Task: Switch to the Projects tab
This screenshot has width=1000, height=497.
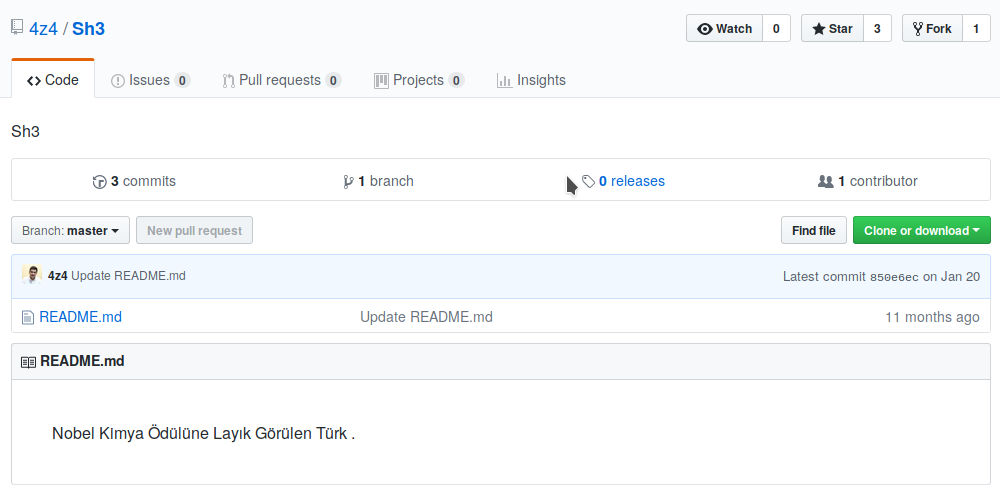Action: tap(419, 80)
